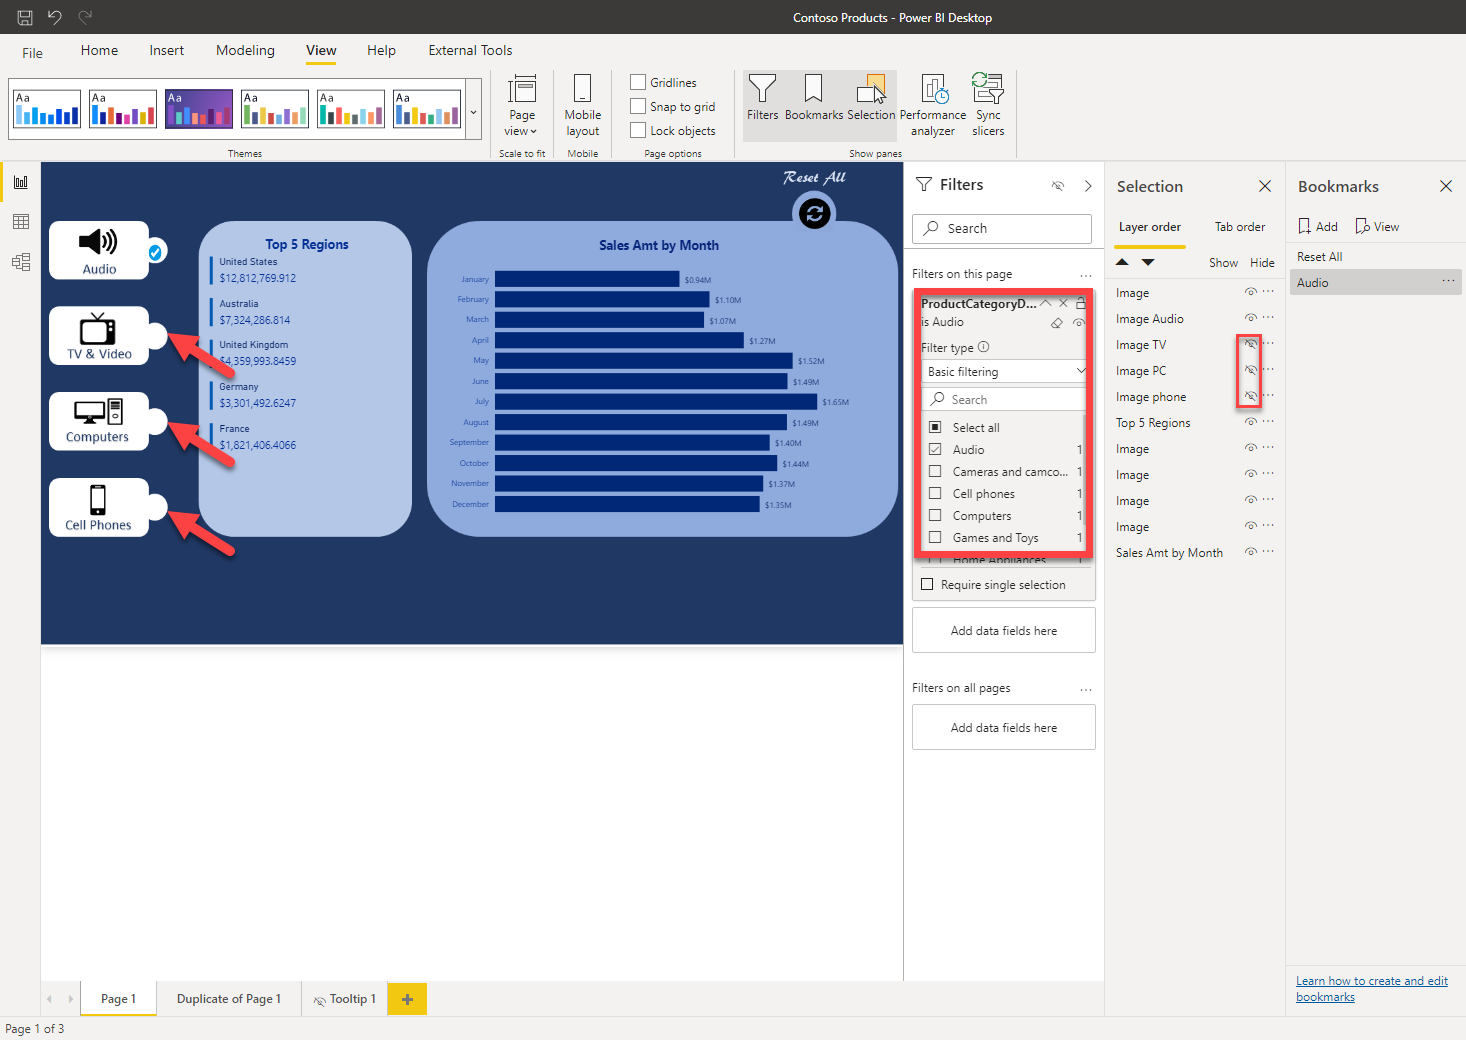Open the Home ribbon tab
The image size is (1466, 1040).
(x=99, y=50)
